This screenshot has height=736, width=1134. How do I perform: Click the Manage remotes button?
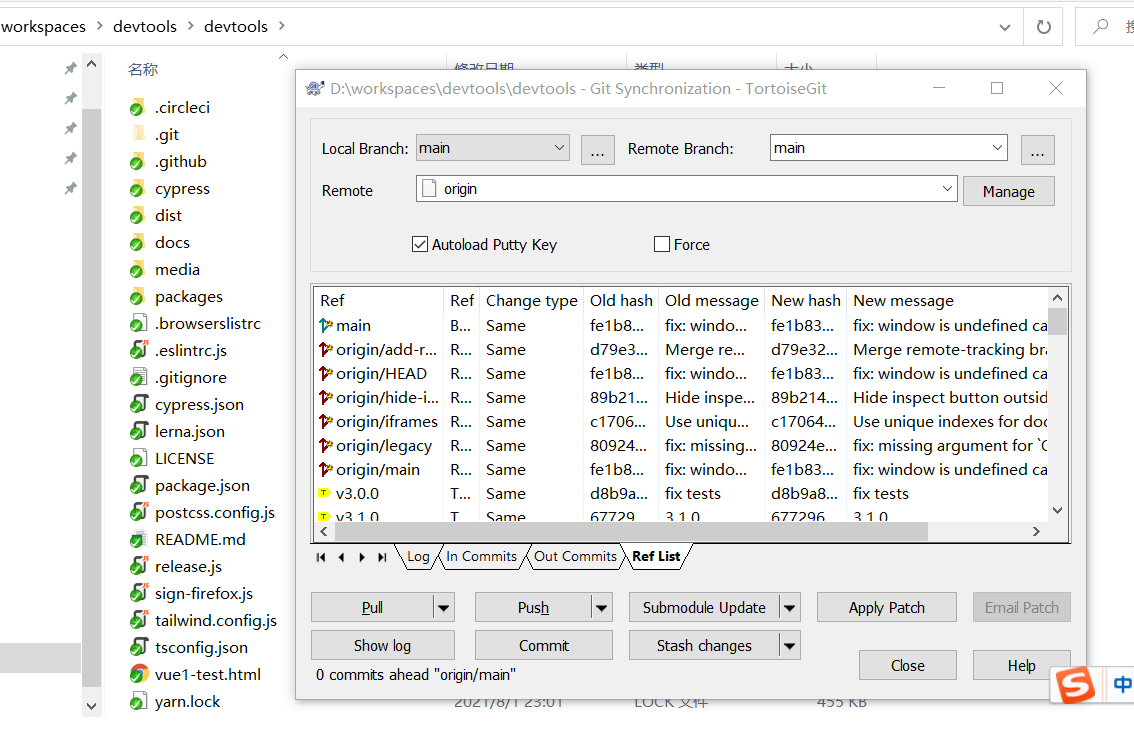(x=1008, y=192)
